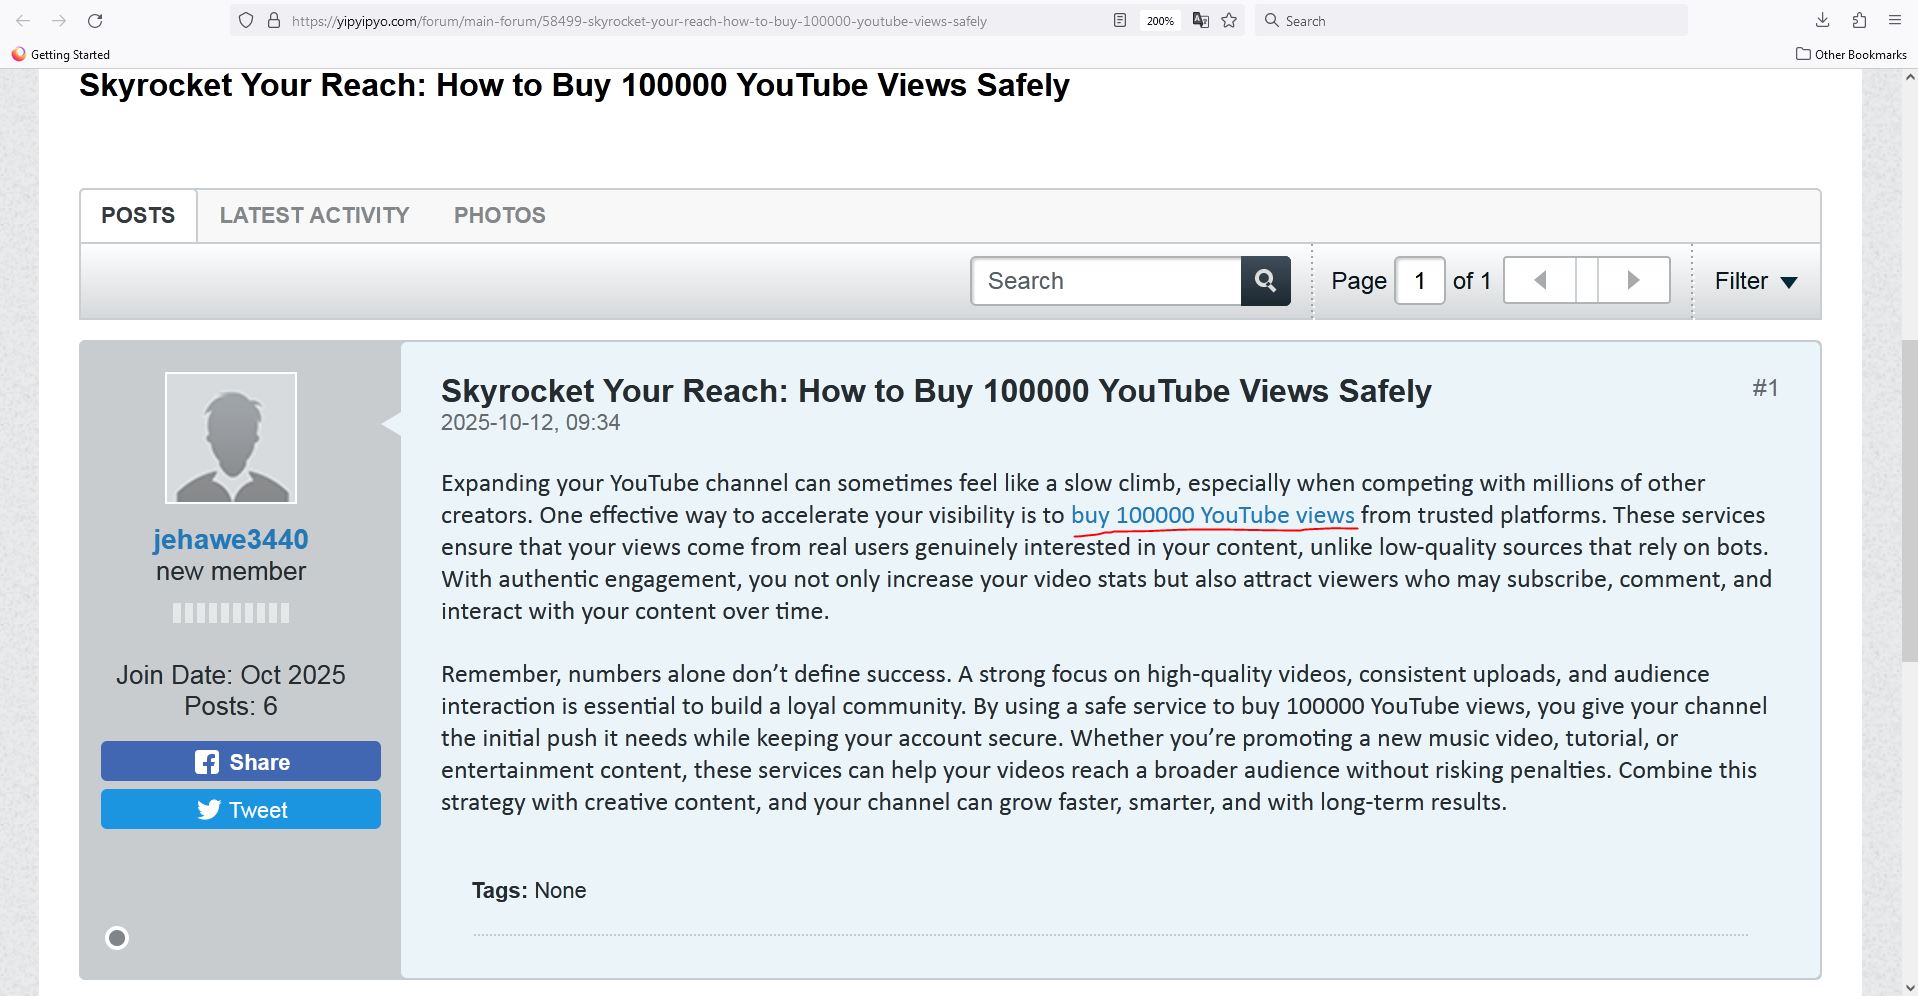Image resolution: width=1918 pixels, height=996 pixels.
Task: Open Reader View icon in address bar
Action: point(1120,21)
